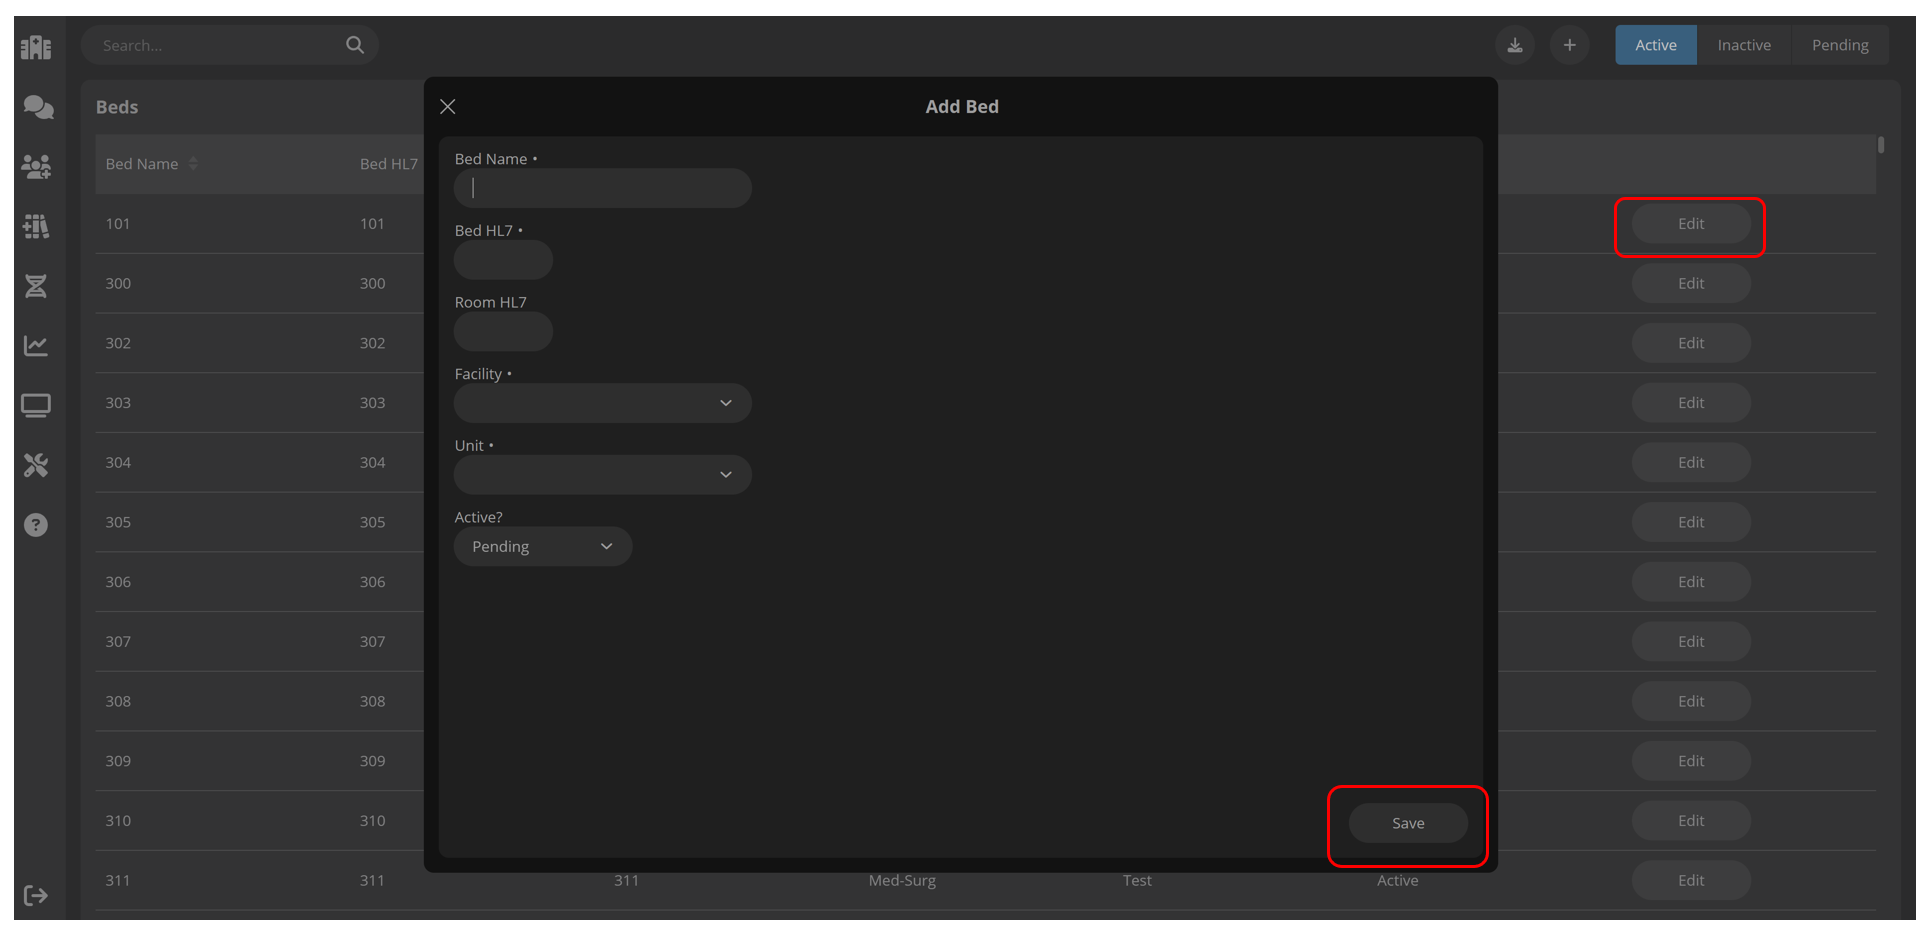The width and height of the screenshot is (1925, 930).
Task: Open the people roster sidebar icon
Action: (36, 226)
